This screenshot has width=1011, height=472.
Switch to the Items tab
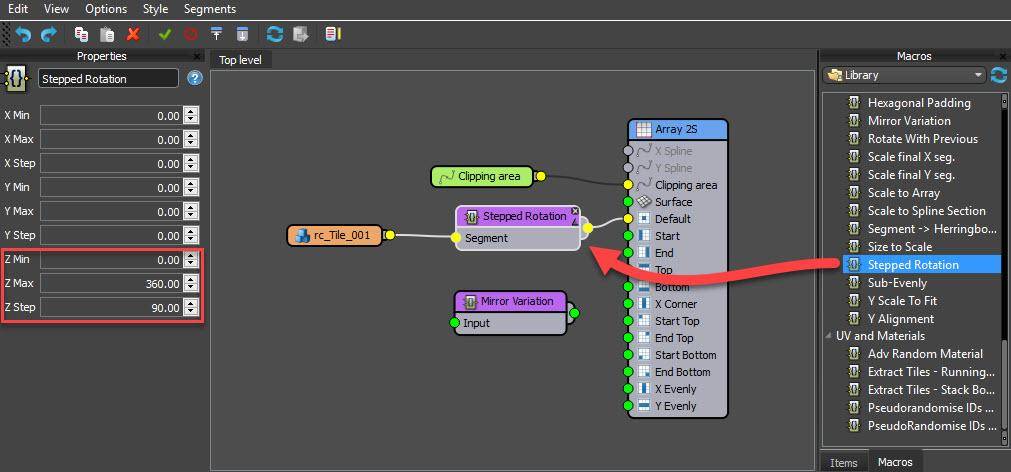click(843, 462)
